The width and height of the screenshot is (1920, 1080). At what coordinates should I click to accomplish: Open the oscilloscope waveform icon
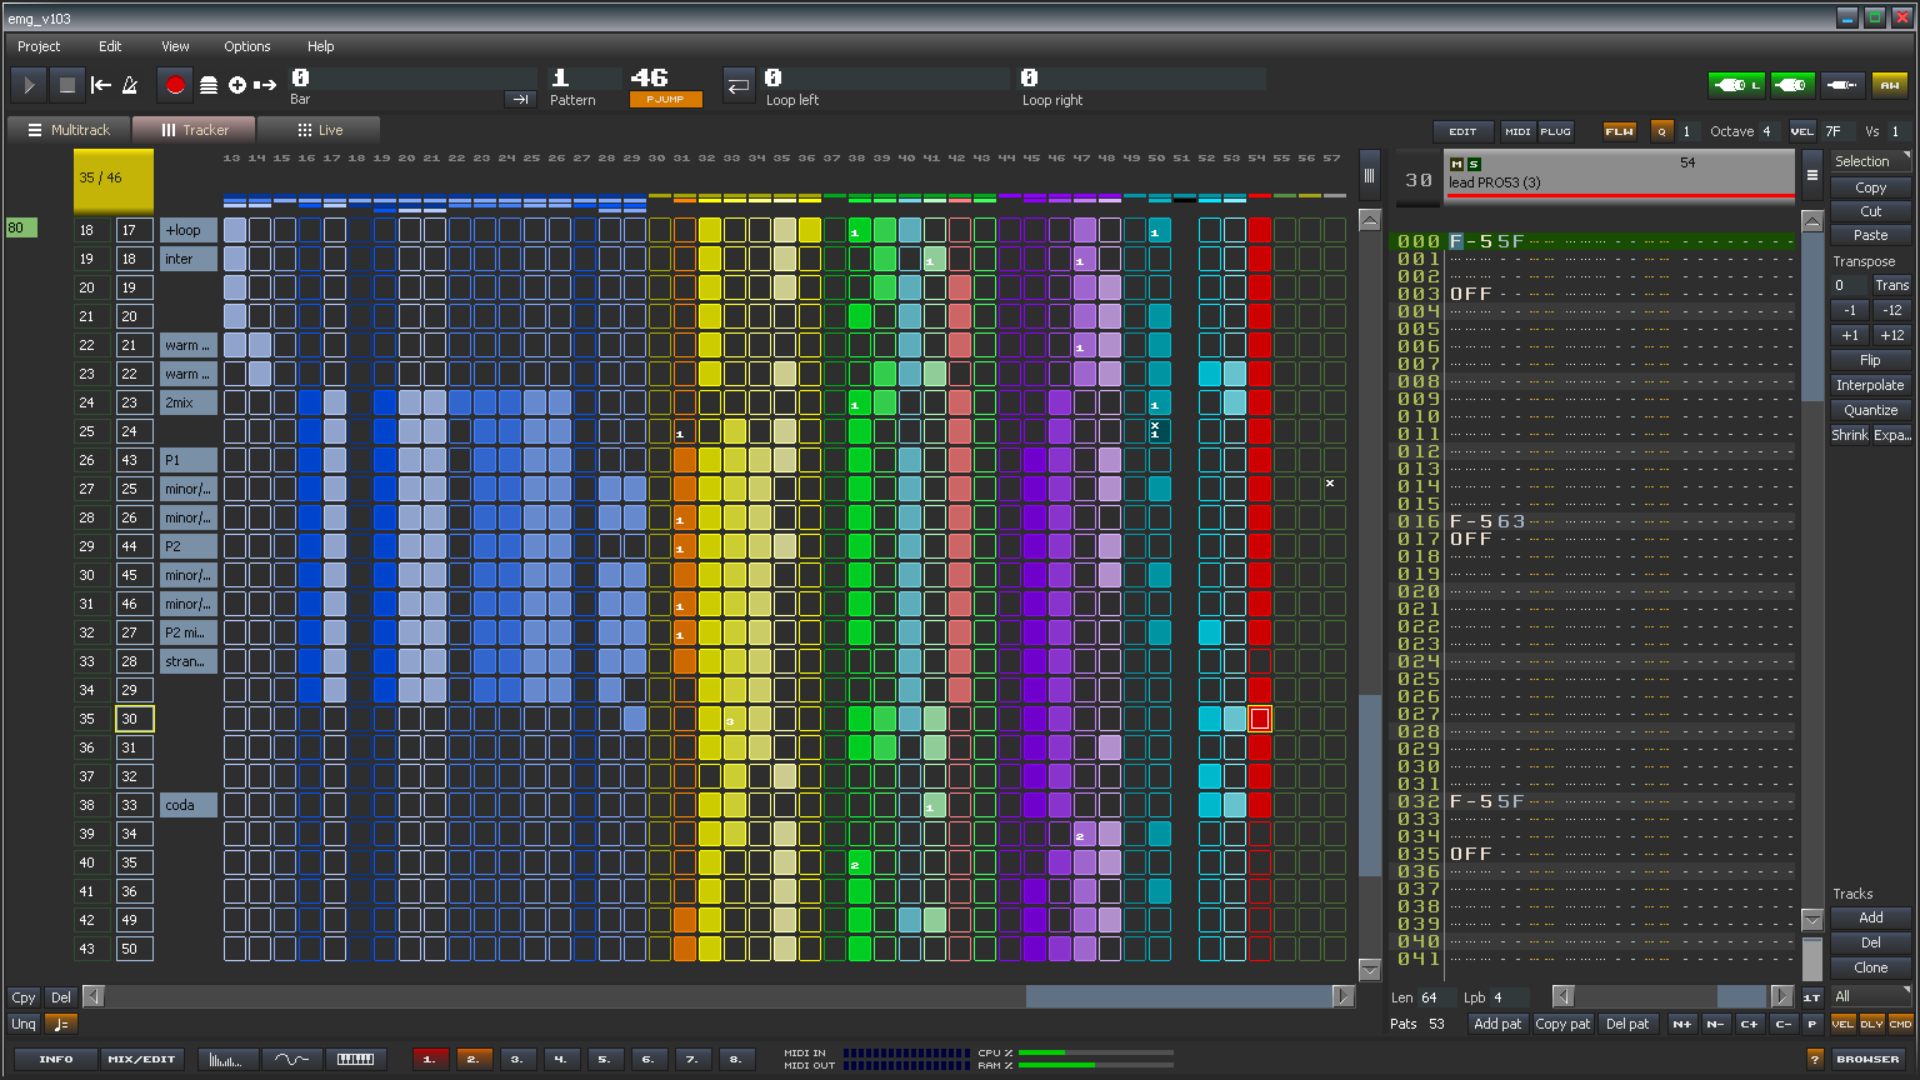tap(291, 1059)
